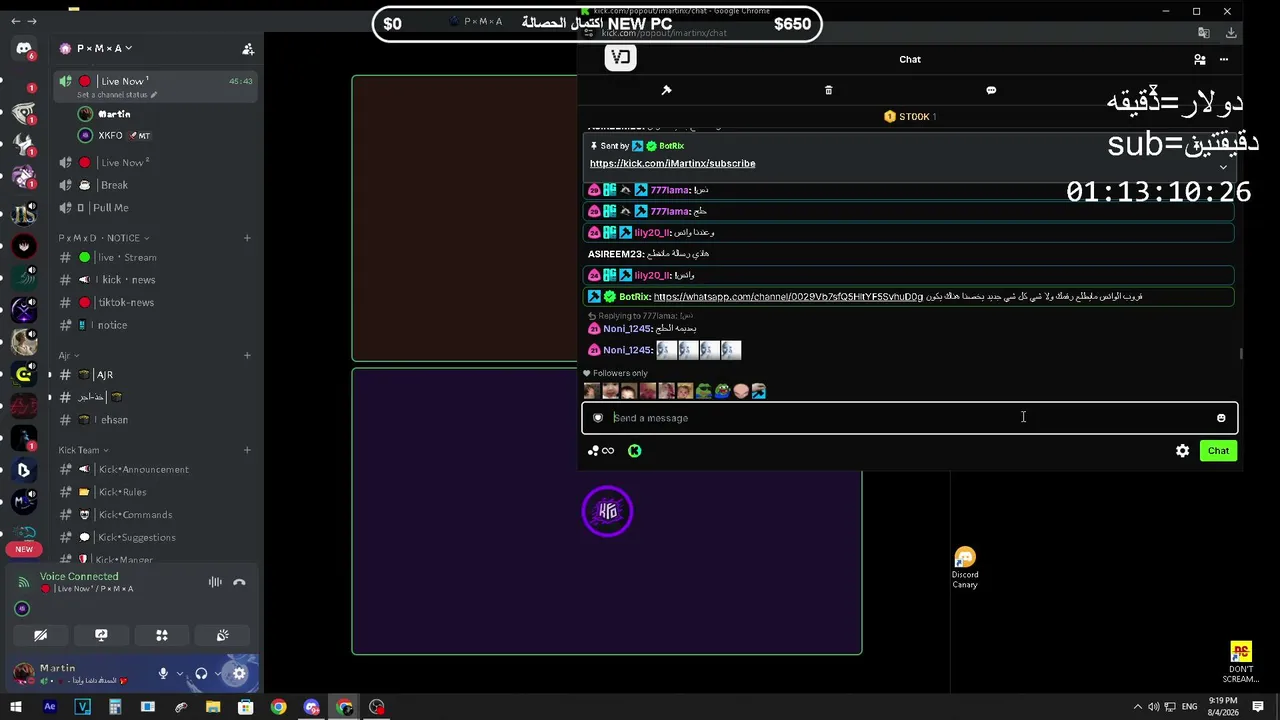
Task: Open the Windows Start menu
Action: click(16, 707)
